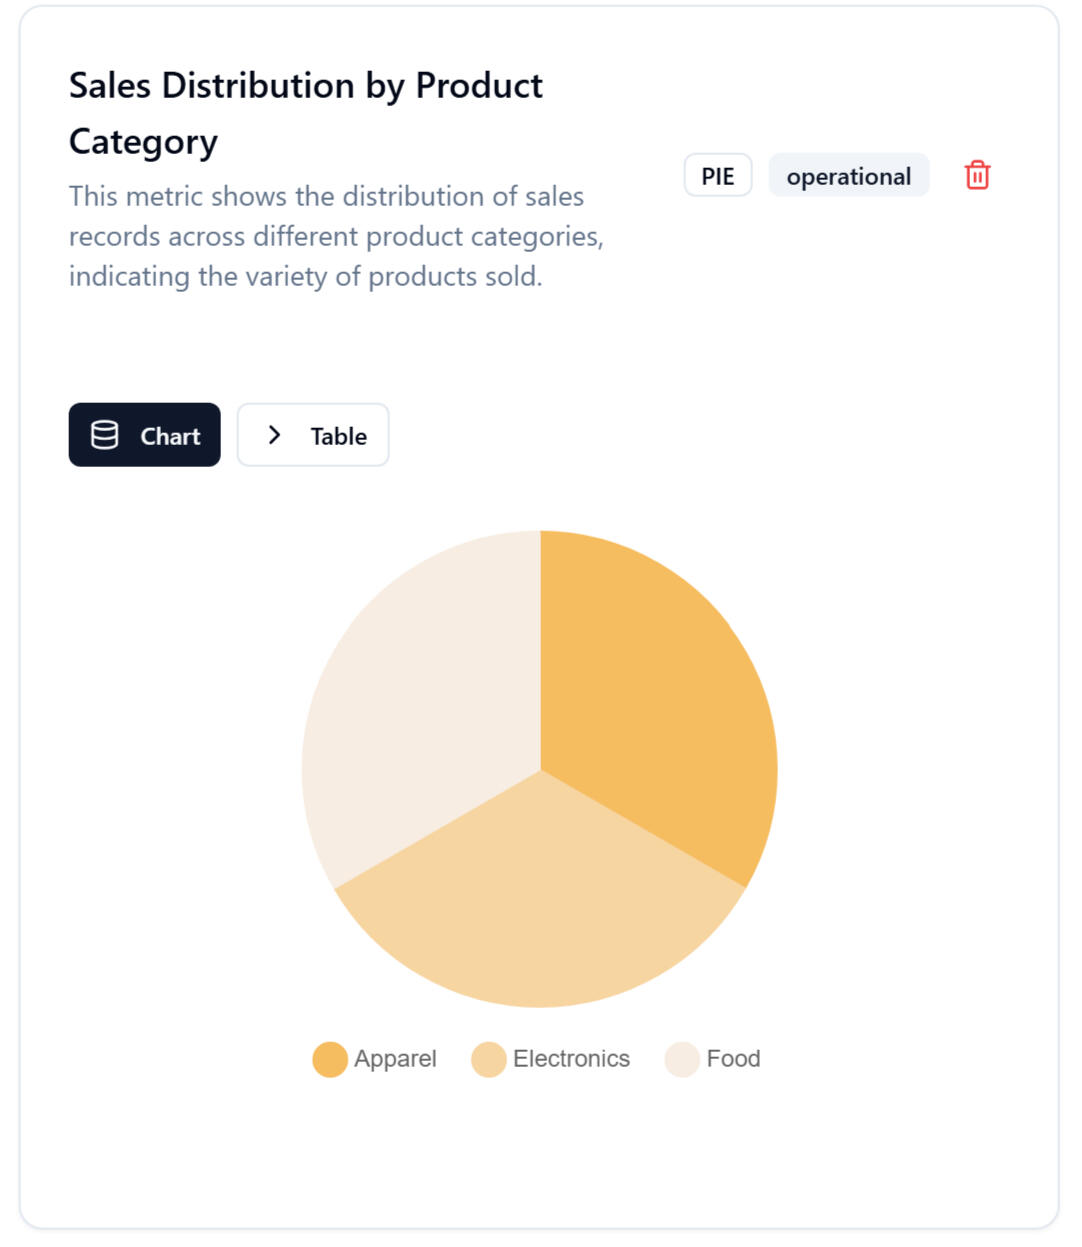
Task: Click the red trash delete icon
Action: point(977,175)
